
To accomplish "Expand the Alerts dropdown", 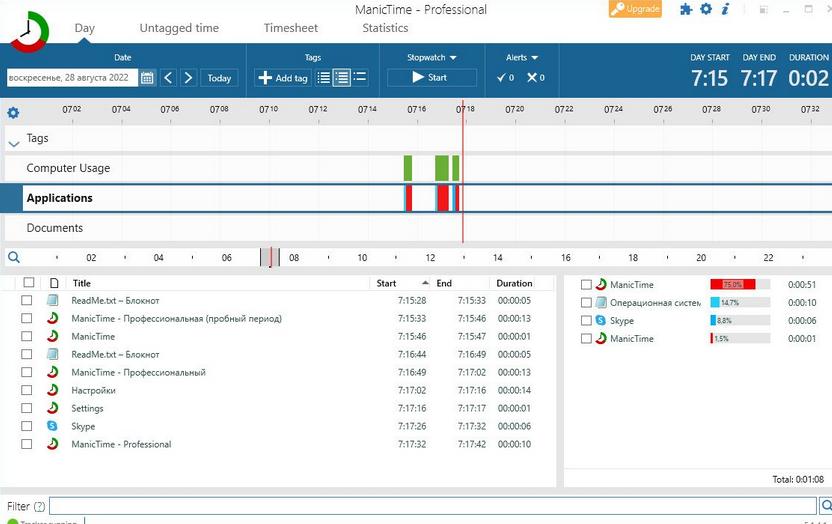I will click(x=521, y=58).
